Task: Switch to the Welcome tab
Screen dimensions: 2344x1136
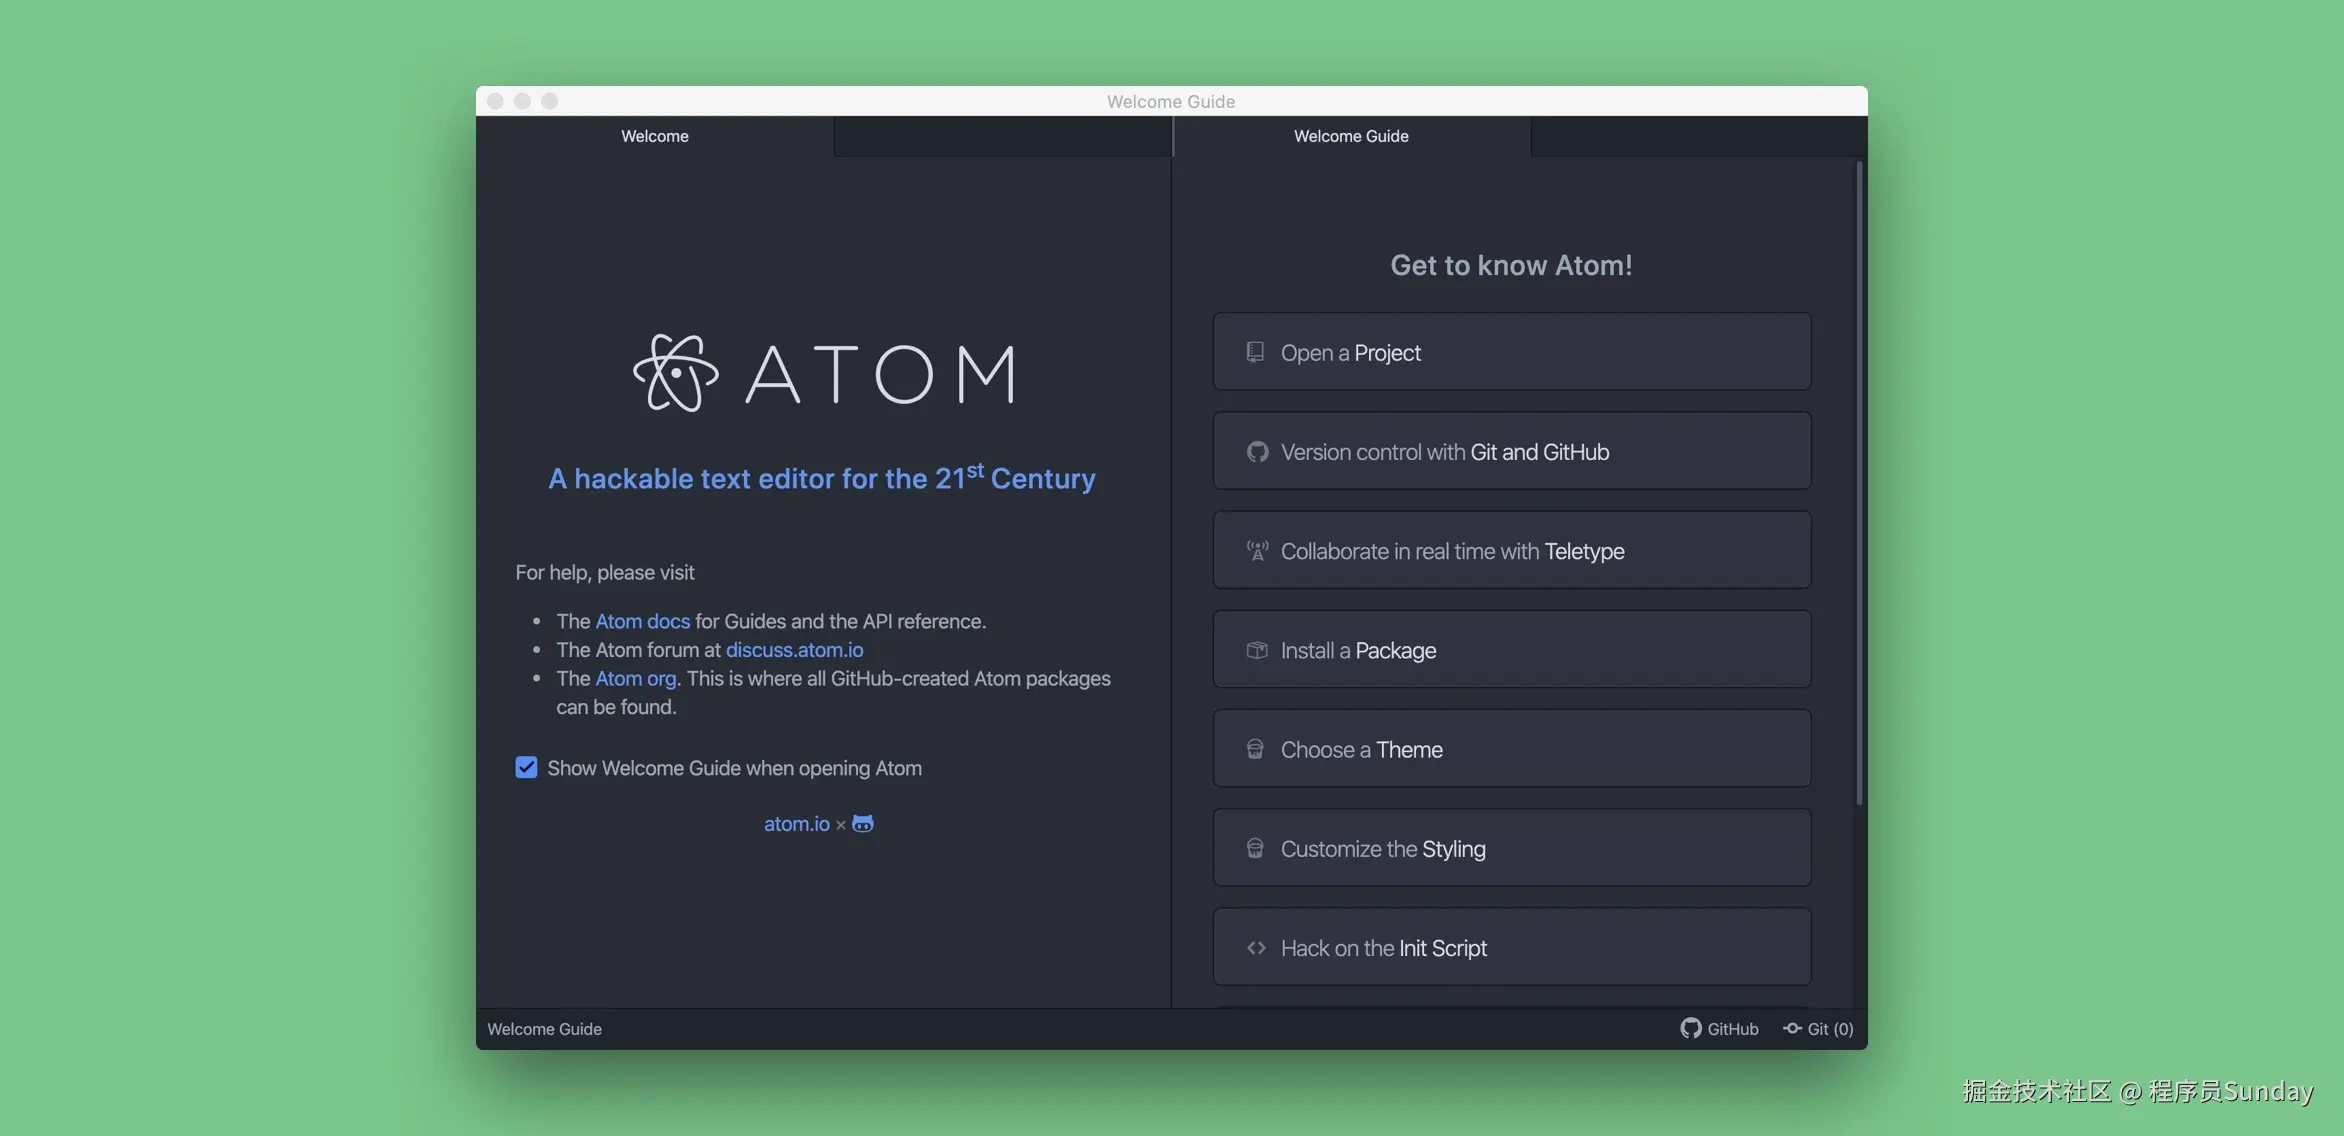Action: pyautogui.click(x=655, y=136)
